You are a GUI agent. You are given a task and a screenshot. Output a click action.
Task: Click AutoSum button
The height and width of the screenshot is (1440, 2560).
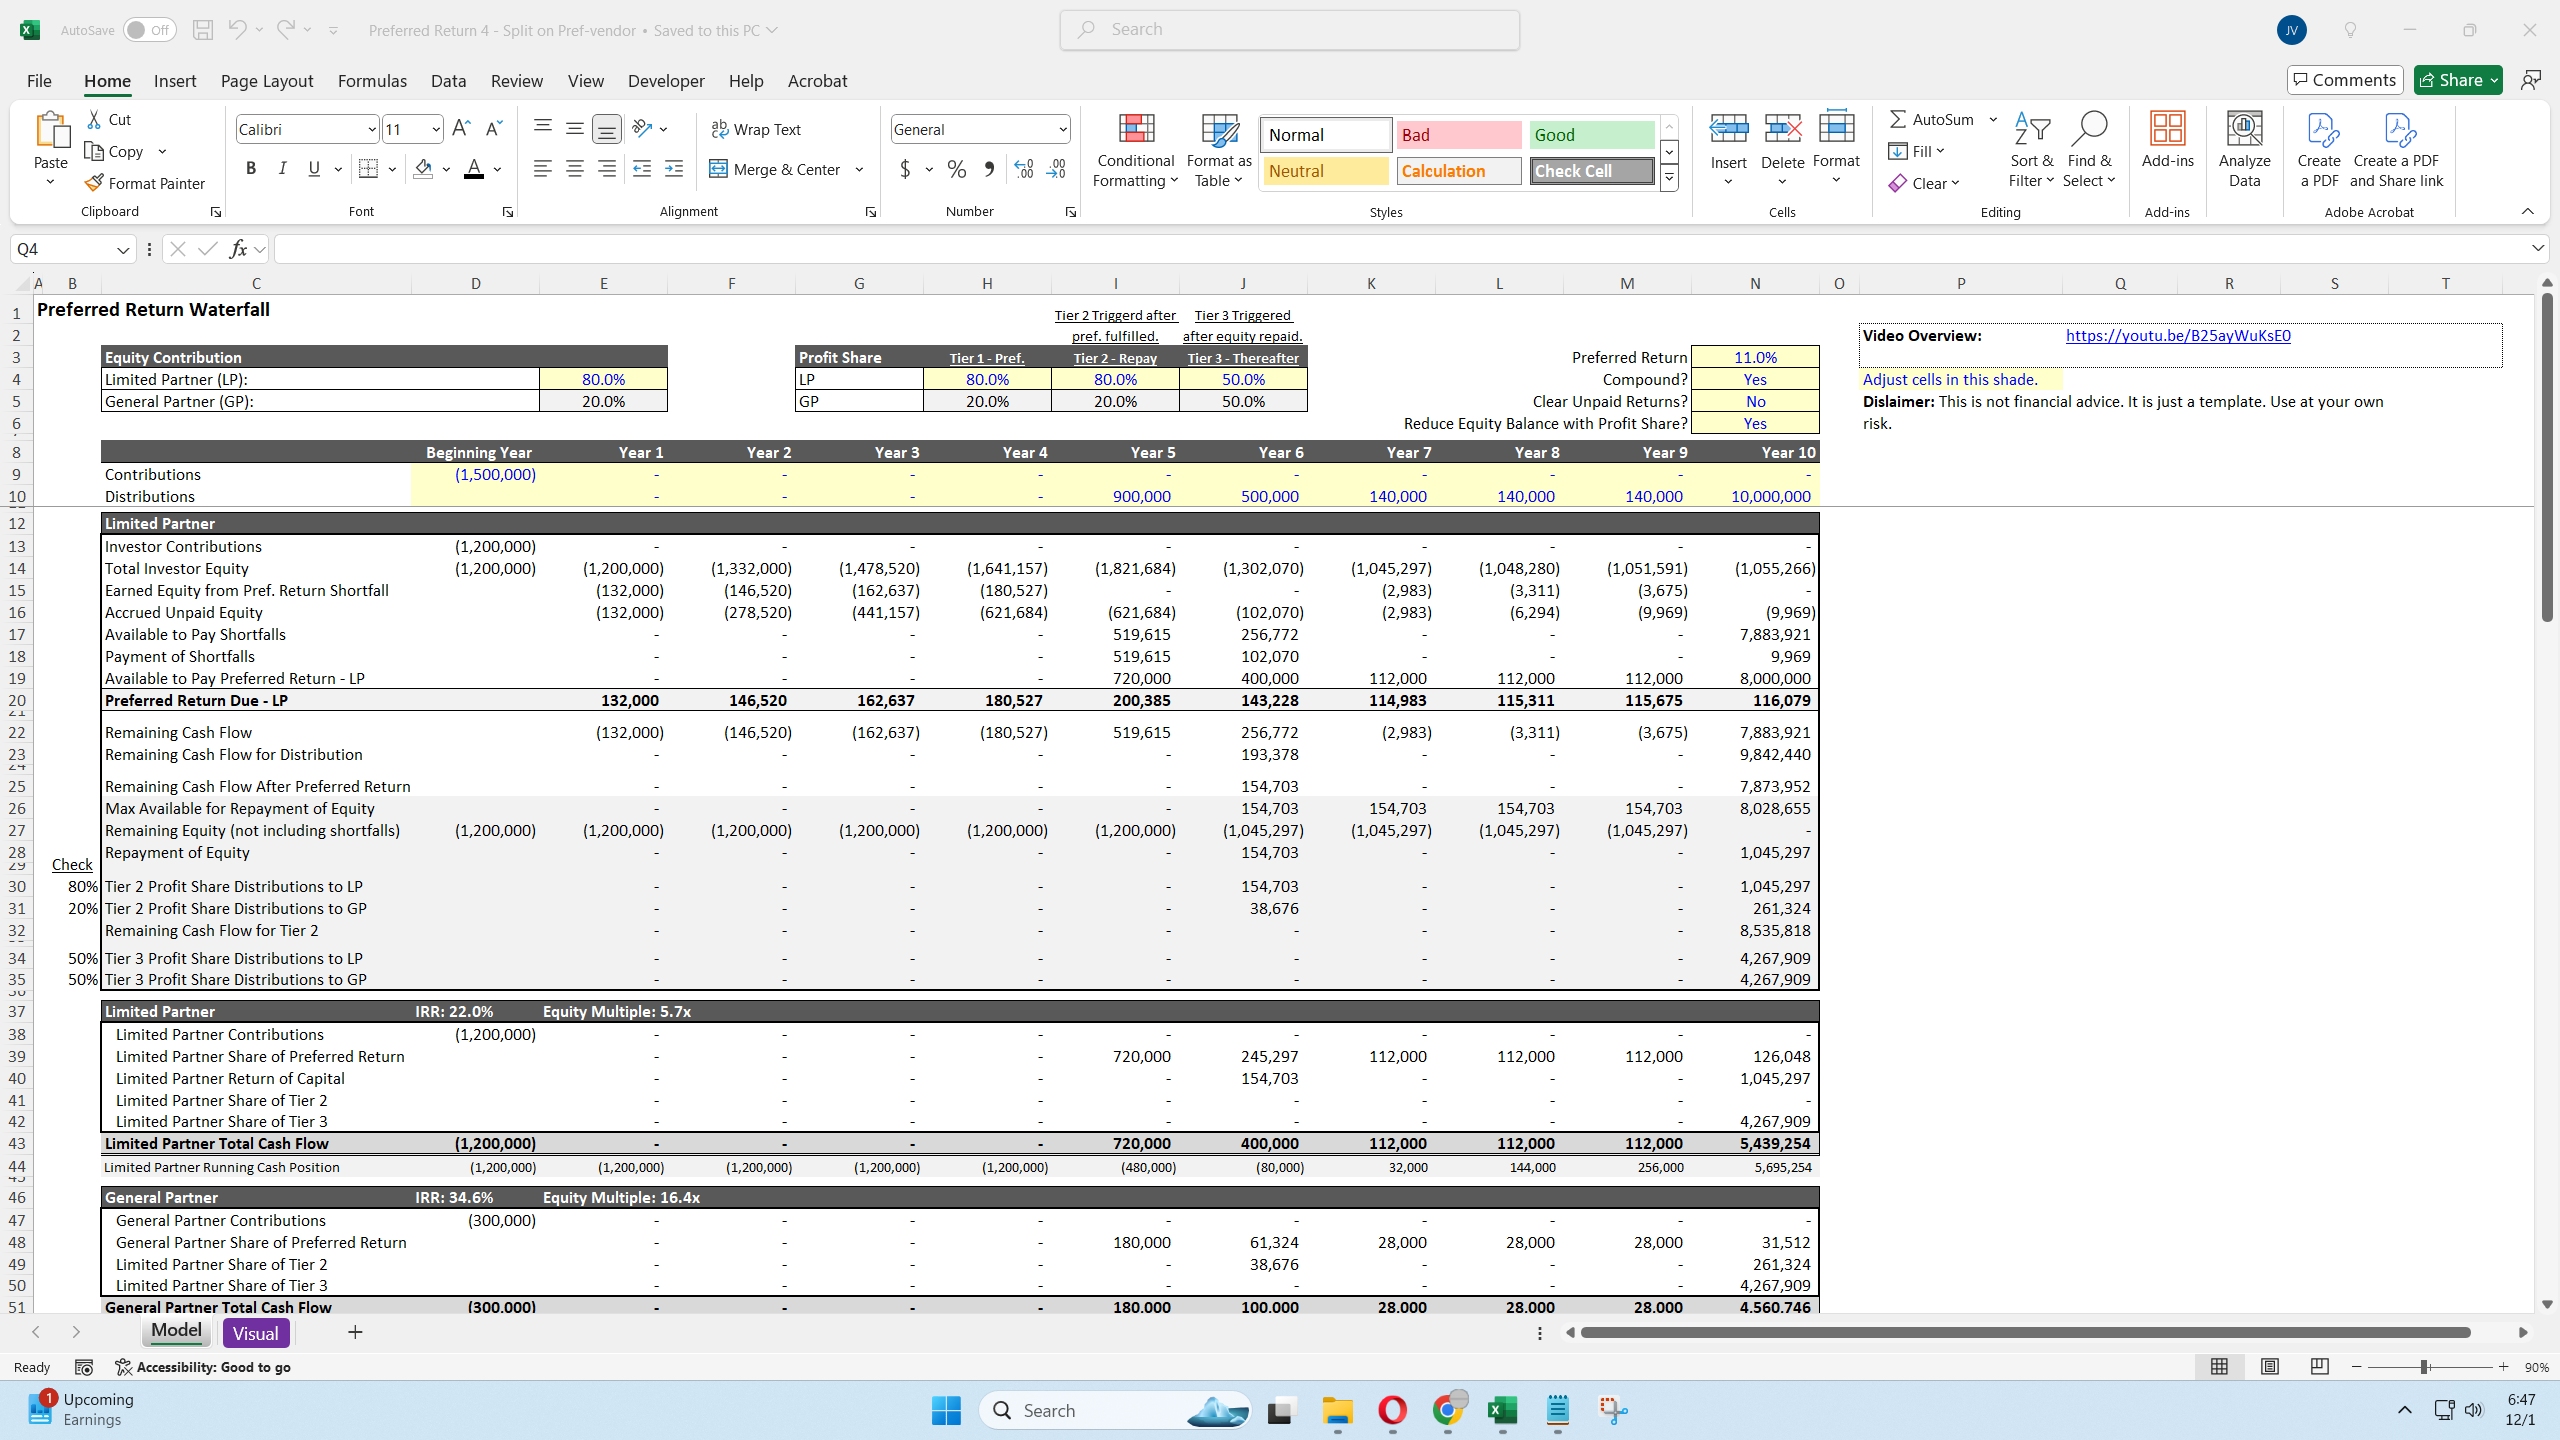coord(1931,119)
